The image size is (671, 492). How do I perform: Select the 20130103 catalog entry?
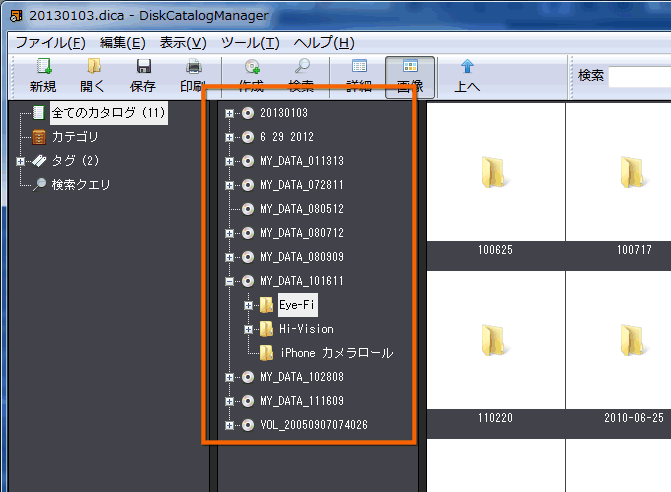(284, 113)
